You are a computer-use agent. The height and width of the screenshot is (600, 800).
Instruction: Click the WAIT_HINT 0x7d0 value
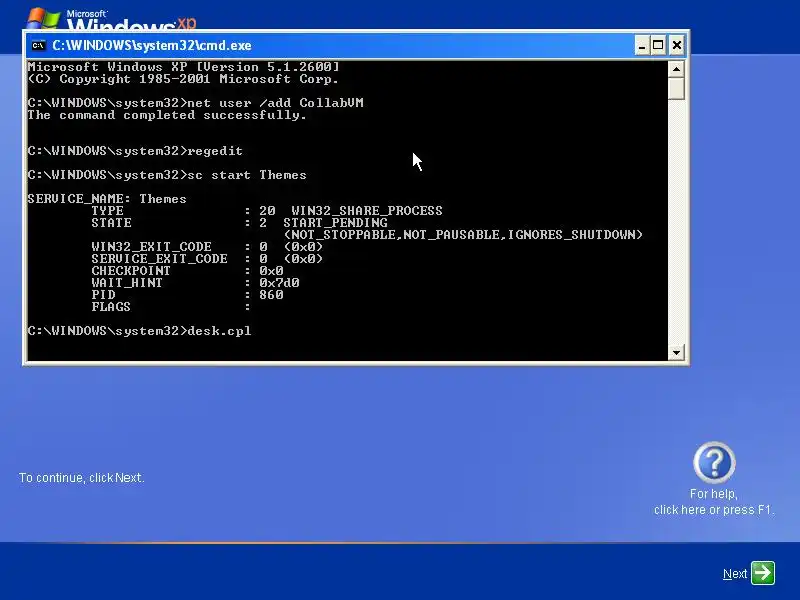click(x=279, y=283)
